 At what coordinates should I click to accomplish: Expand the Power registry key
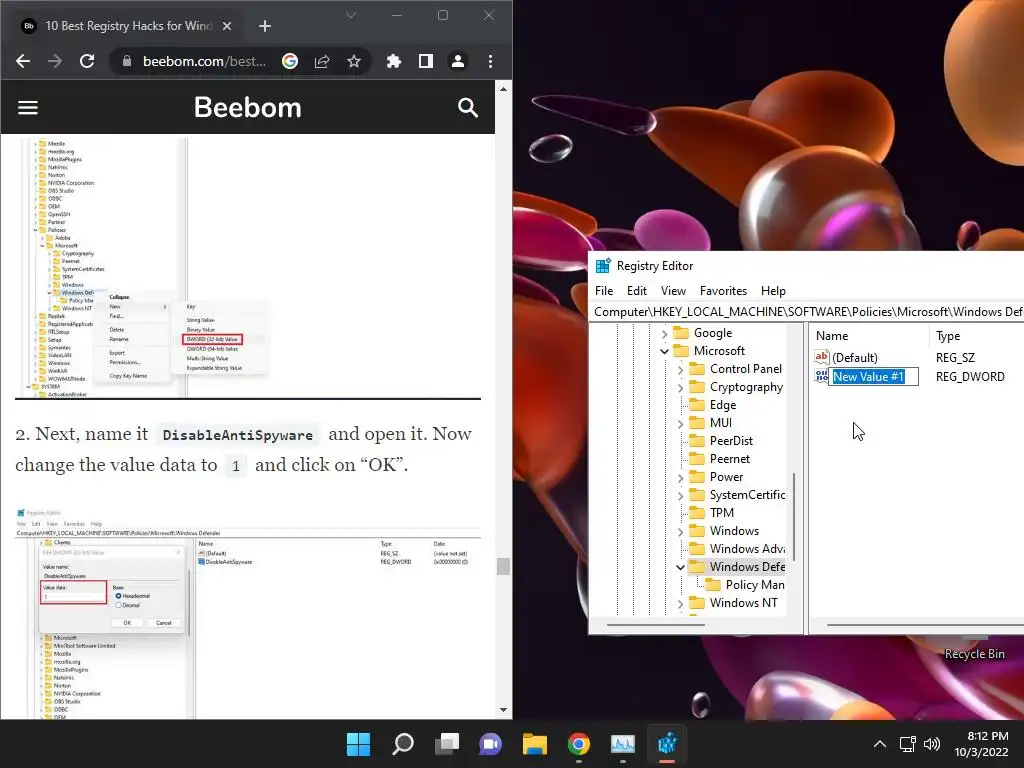tap(680, 478)
